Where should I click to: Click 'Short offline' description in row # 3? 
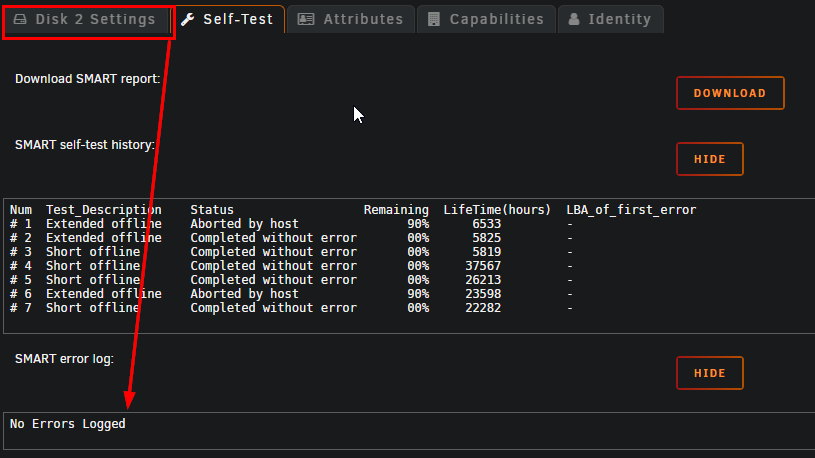[x=93, y=252]
